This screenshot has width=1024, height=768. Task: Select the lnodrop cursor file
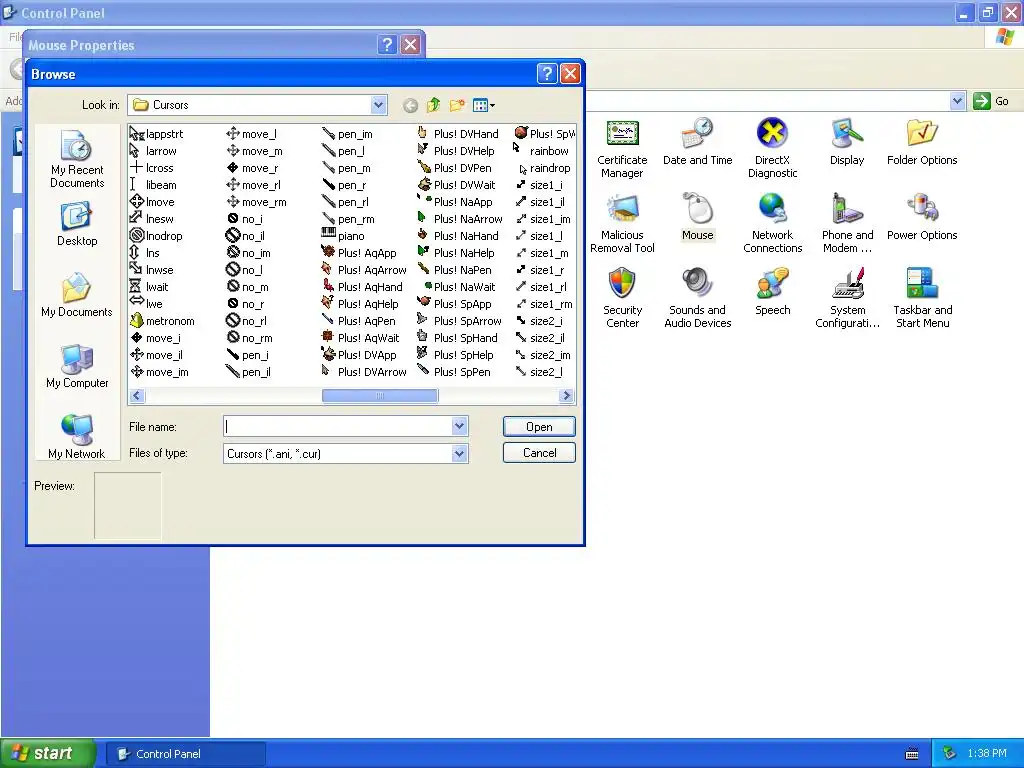coord(156,236)
